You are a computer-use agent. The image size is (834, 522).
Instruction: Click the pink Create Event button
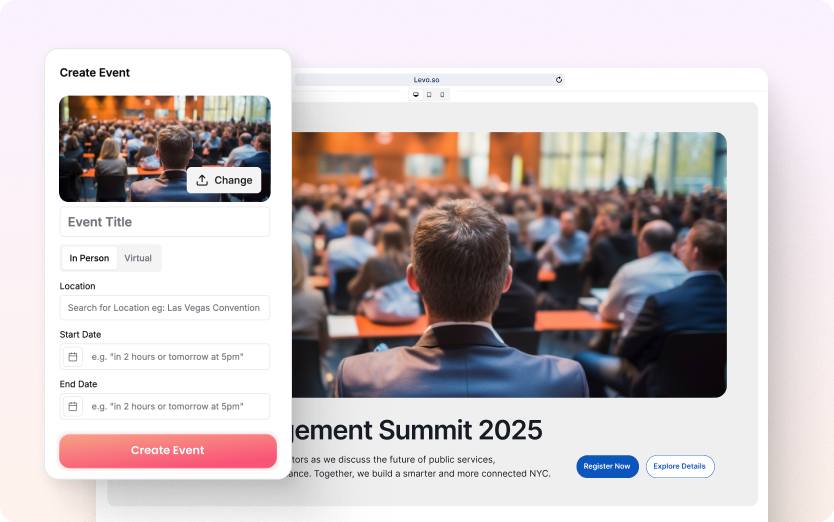168,451
